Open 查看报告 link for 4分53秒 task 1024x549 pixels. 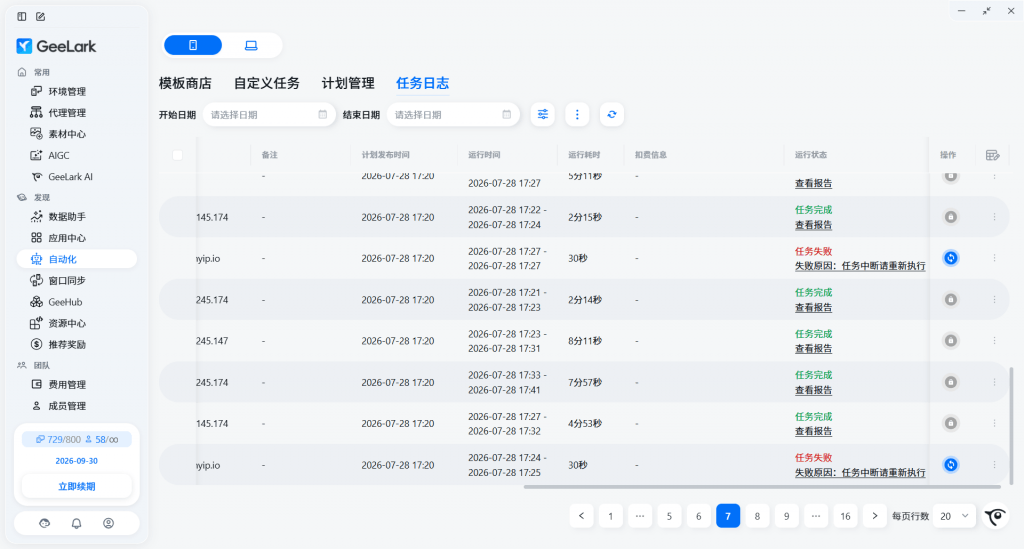click(813, 431)
